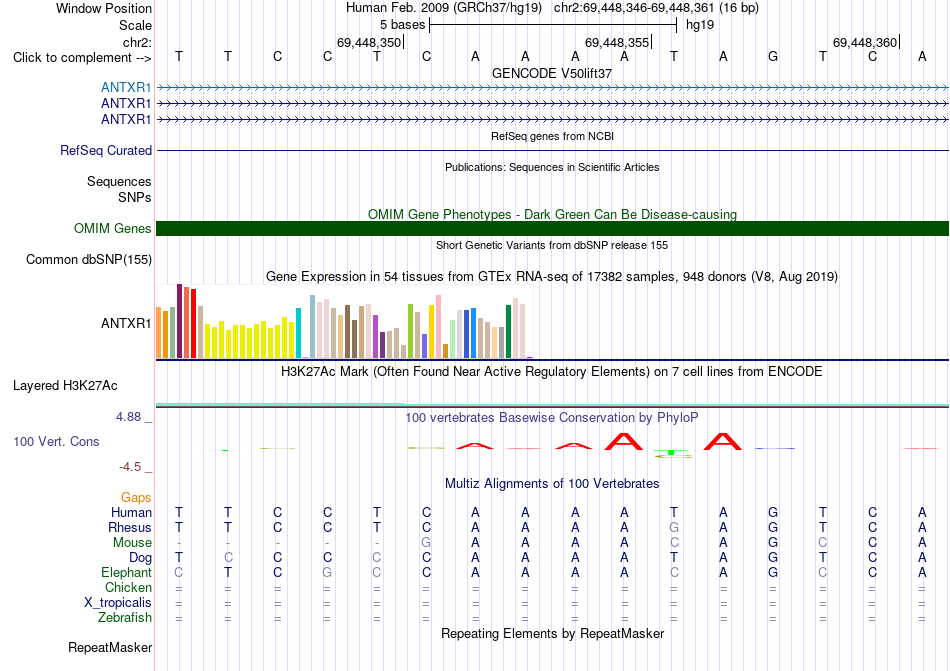Click the H3K27Ac Mark track title

552,371
